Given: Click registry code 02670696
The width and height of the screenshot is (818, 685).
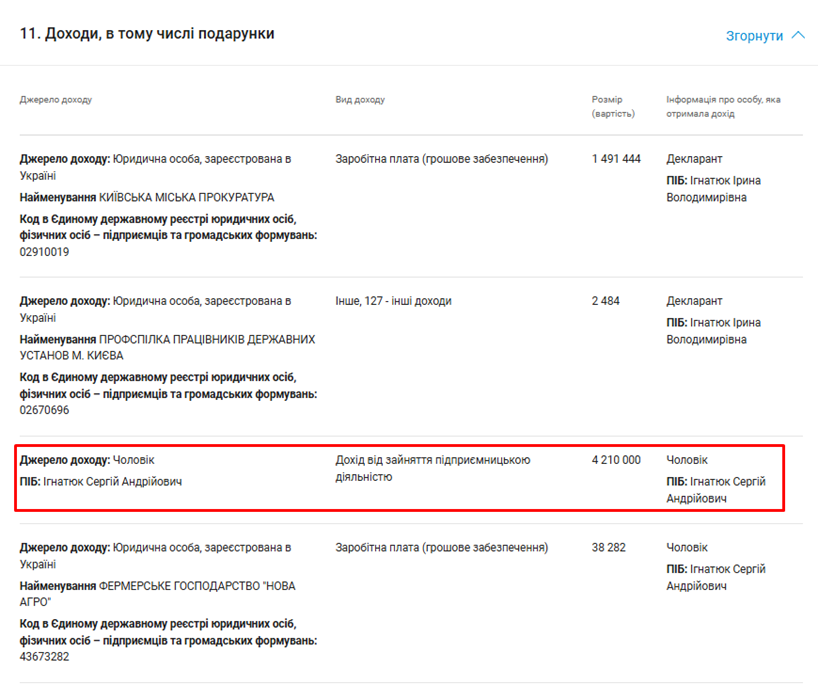Looking at the screenshot, I should [44, 410].
